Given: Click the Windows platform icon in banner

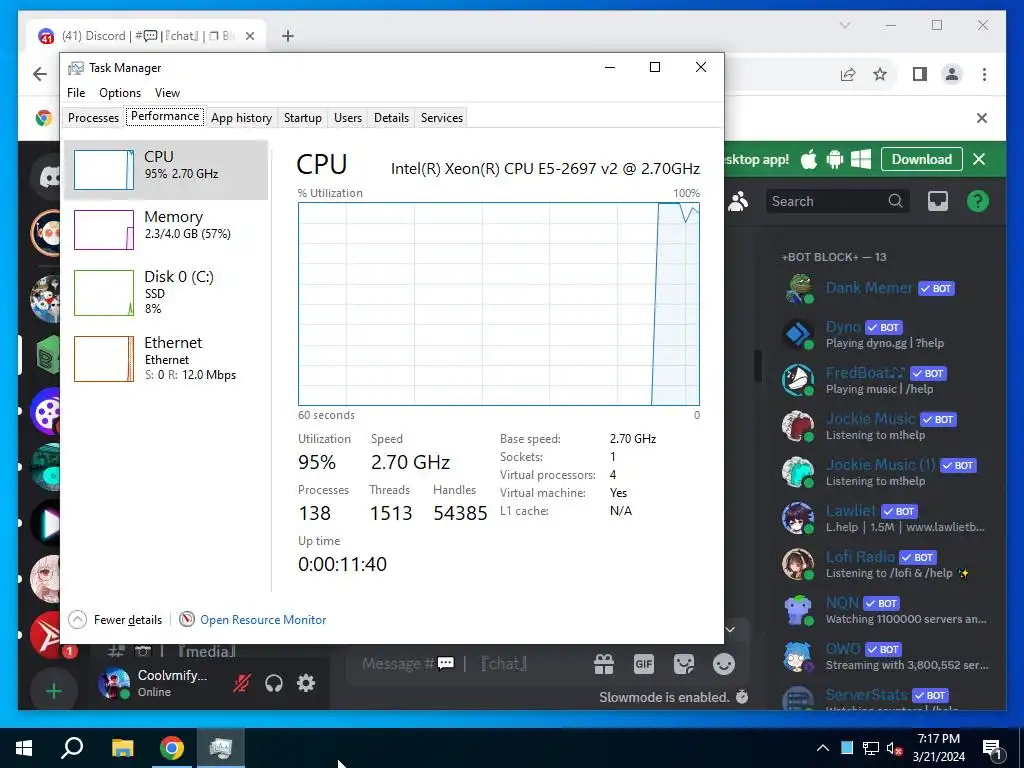Looking at the screenshot, I should [861, 159].
